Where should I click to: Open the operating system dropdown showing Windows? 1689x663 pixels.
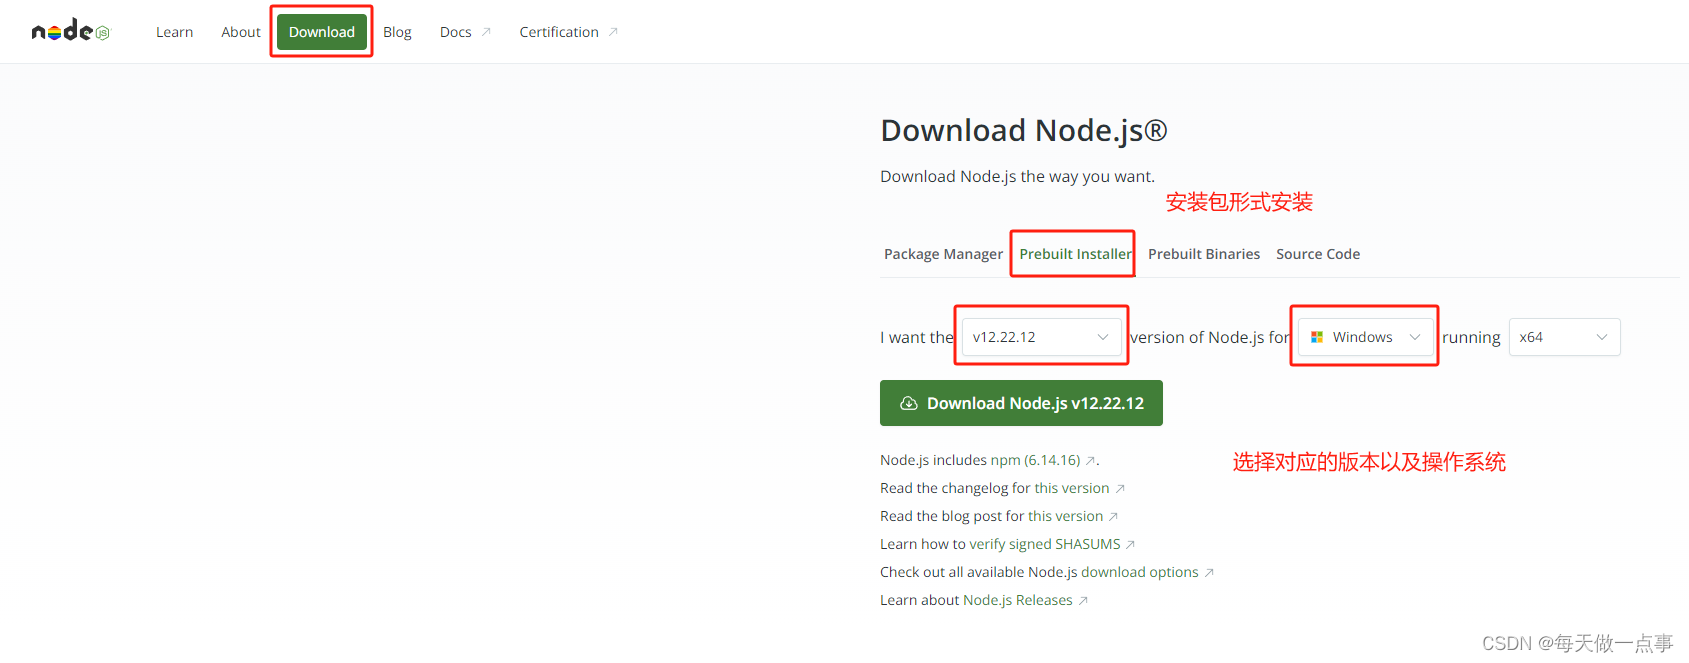pos(1364,336)
